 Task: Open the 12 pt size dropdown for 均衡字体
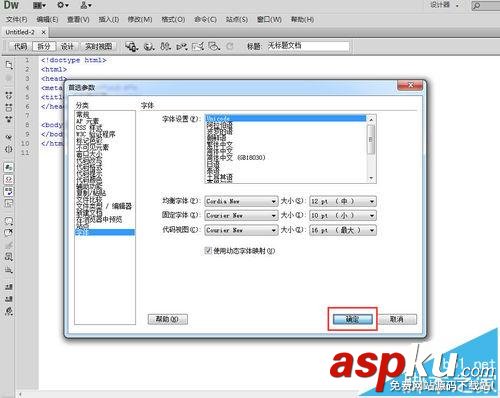pyautogui.click(x=343, y=201)
